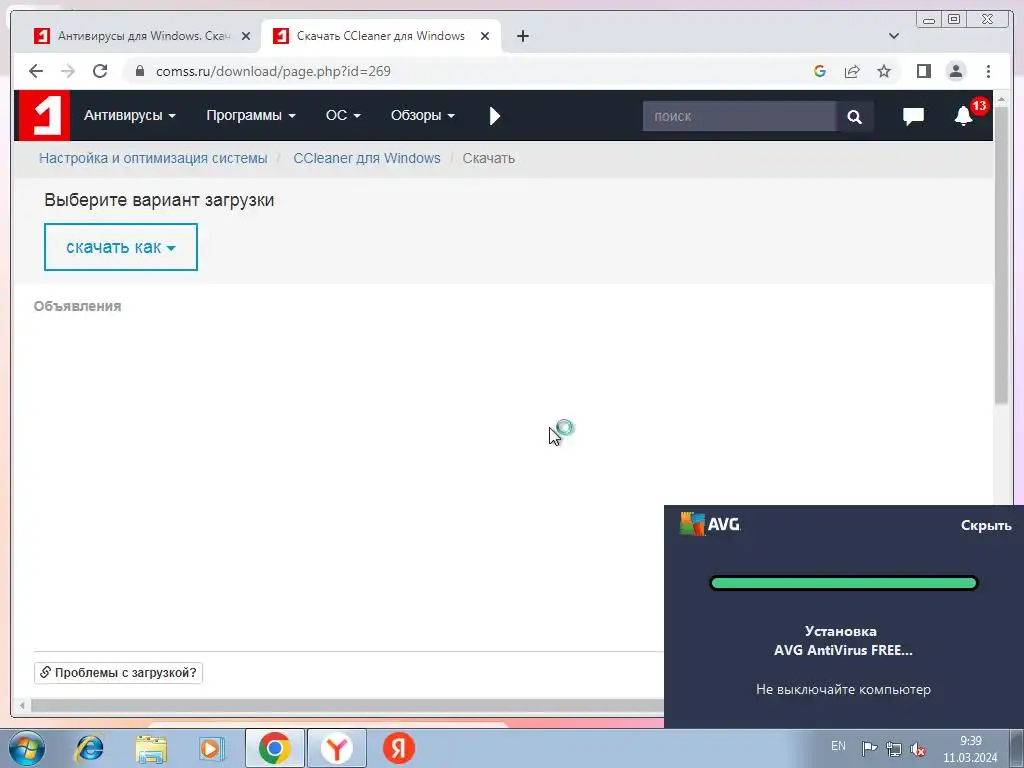
Task: View site security lock icon
Action: click(139, 71)
